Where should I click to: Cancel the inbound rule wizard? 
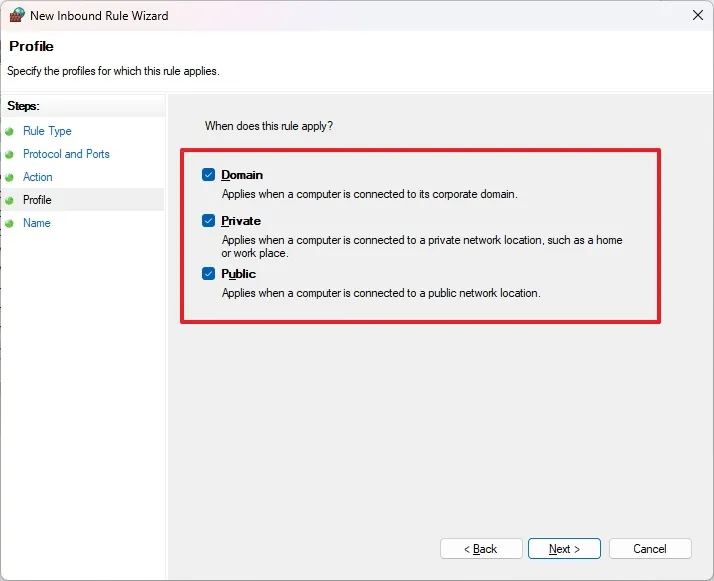coord(650,549)
